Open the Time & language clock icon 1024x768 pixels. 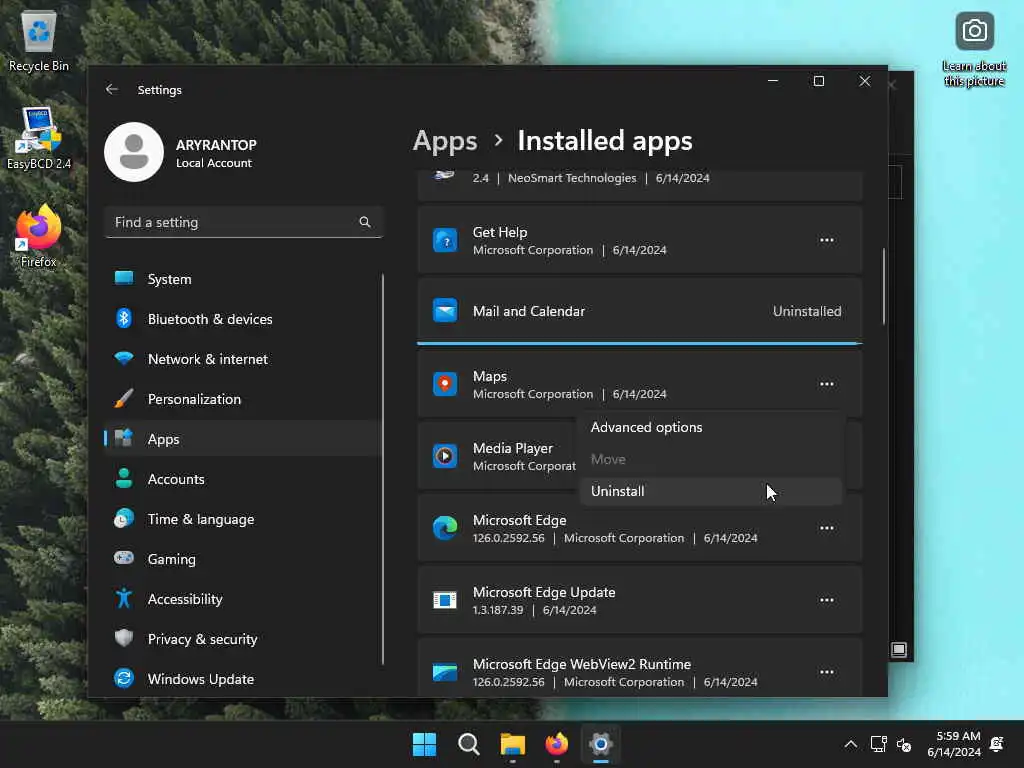tap(123, 519)
